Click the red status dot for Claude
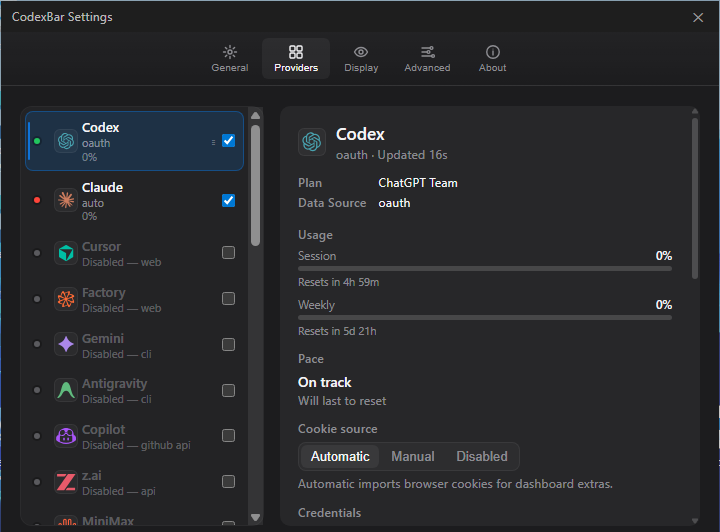 (x=37, y=200)
